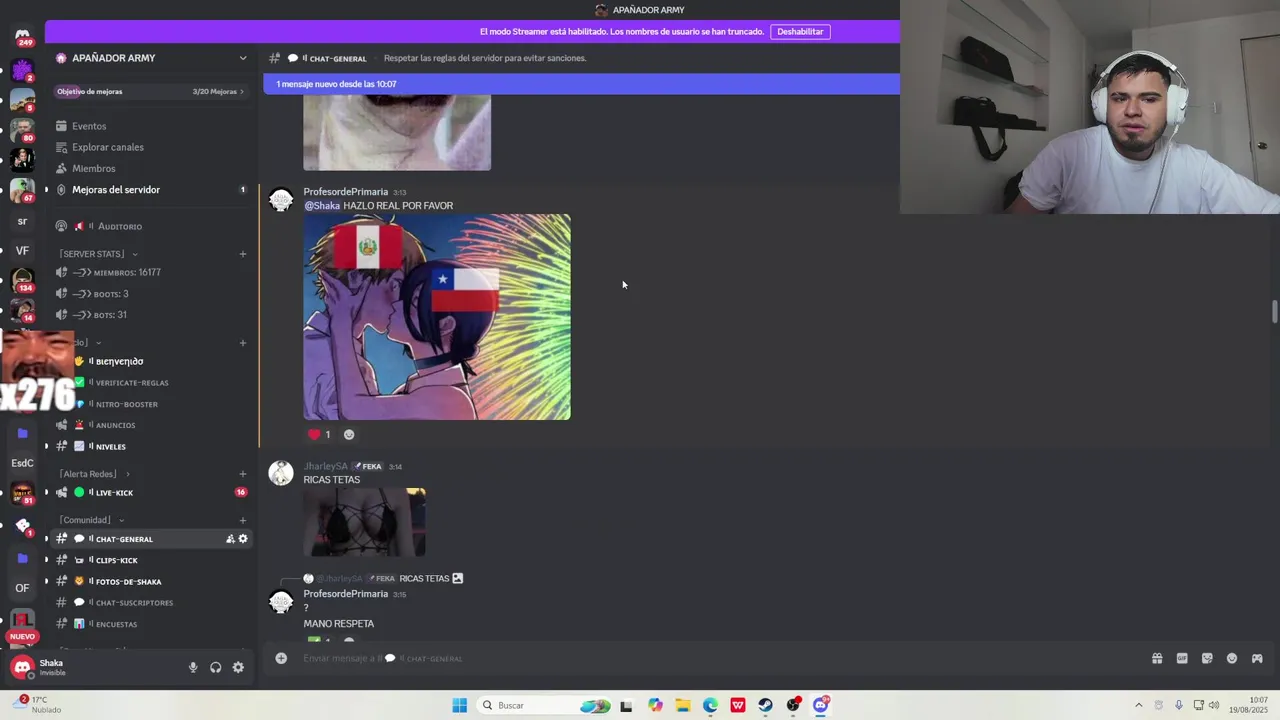Screen dimensions: 1280x720
Task: Open the activities game controller icon
Action: tap(1257, 658)
